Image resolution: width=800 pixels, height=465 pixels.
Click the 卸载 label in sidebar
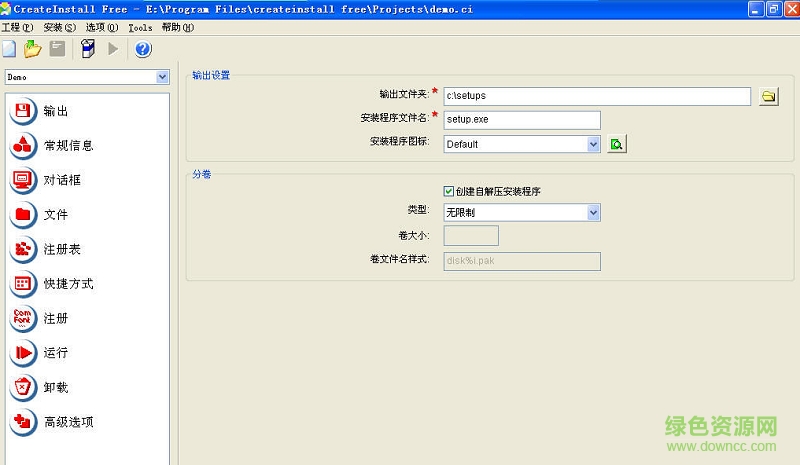[x=56, y=387]
